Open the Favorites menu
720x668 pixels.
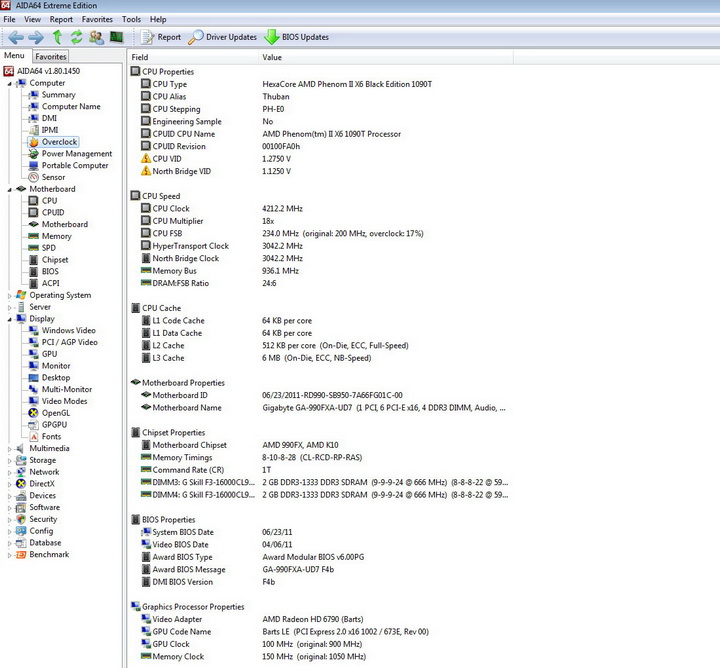(97, 19)
